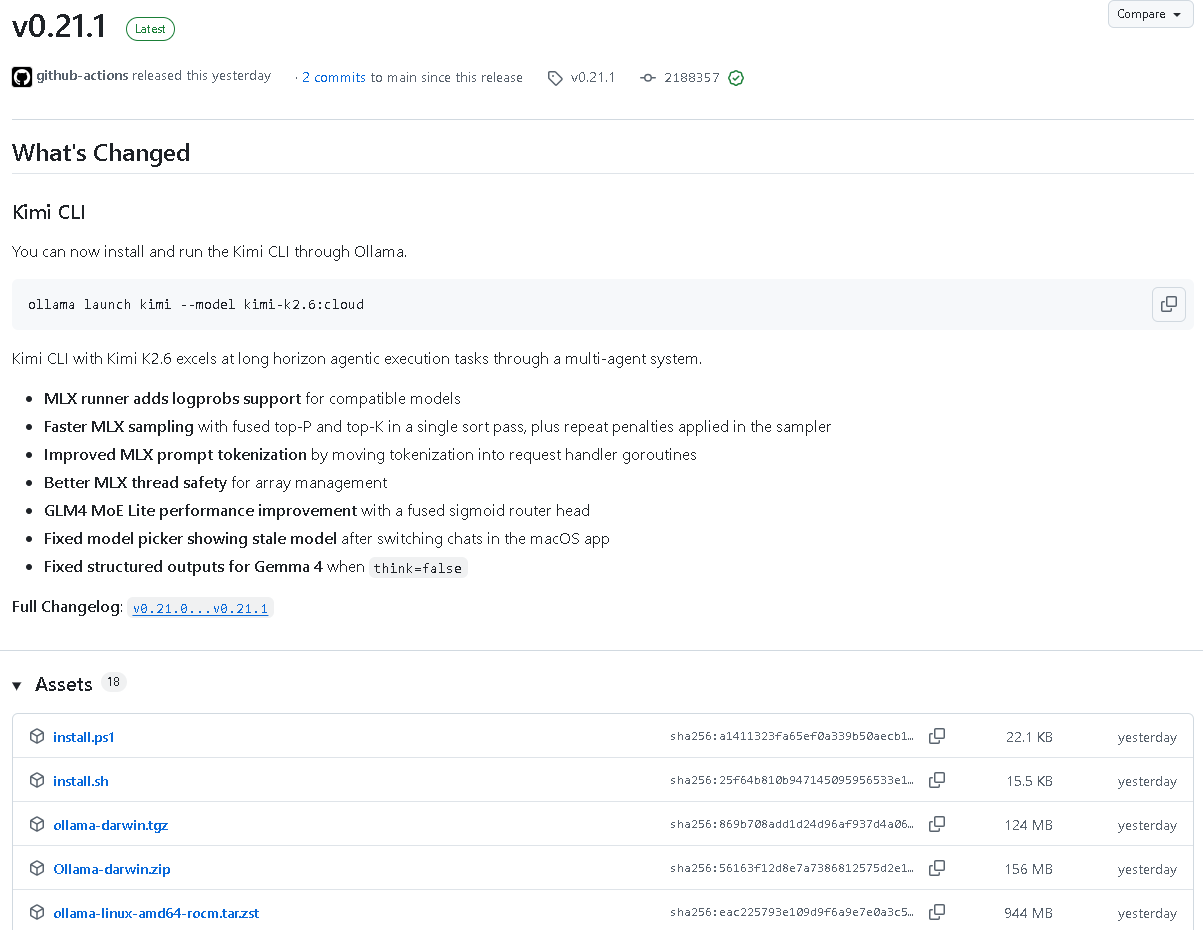Click the 124 MB file size
The image size is (1203, 930).
pyautogui.click(x=1029, y=825)
